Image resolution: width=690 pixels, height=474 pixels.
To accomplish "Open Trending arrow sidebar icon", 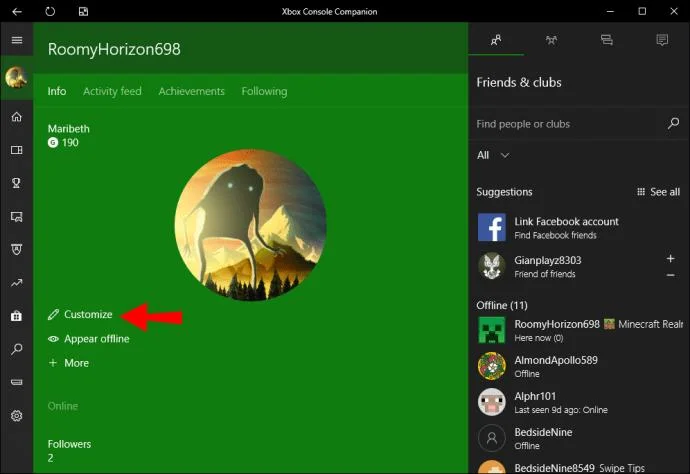I will (x=17, y=283).
